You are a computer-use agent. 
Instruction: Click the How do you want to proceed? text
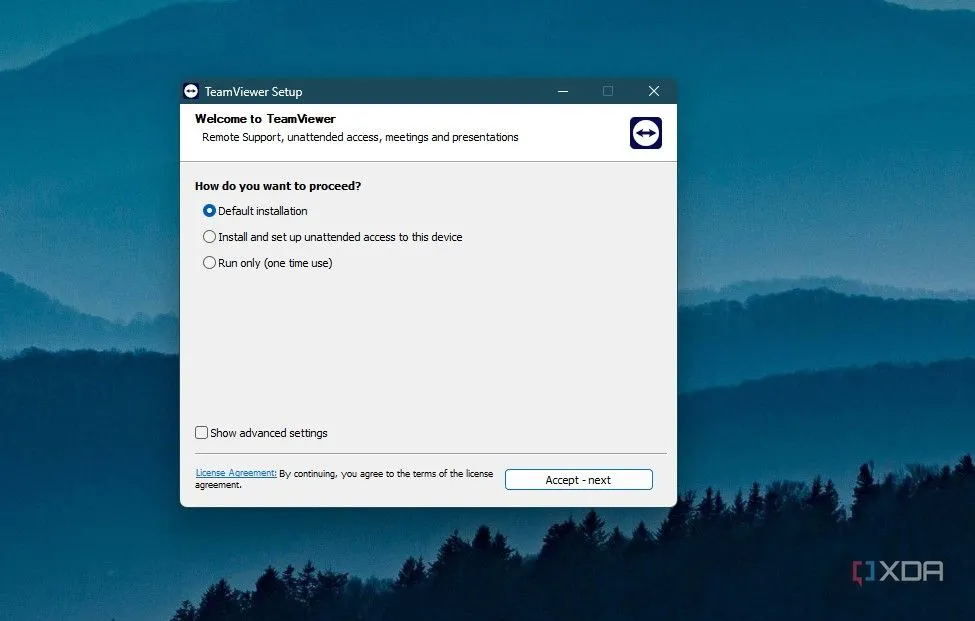(x=278, y=186)
